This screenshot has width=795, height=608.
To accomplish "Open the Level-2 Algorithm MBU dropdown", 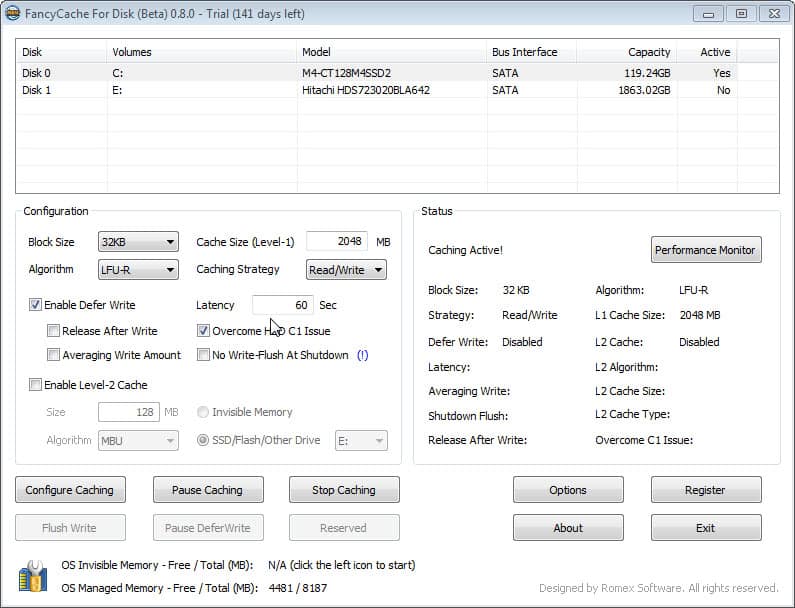I will click(138, 441).
